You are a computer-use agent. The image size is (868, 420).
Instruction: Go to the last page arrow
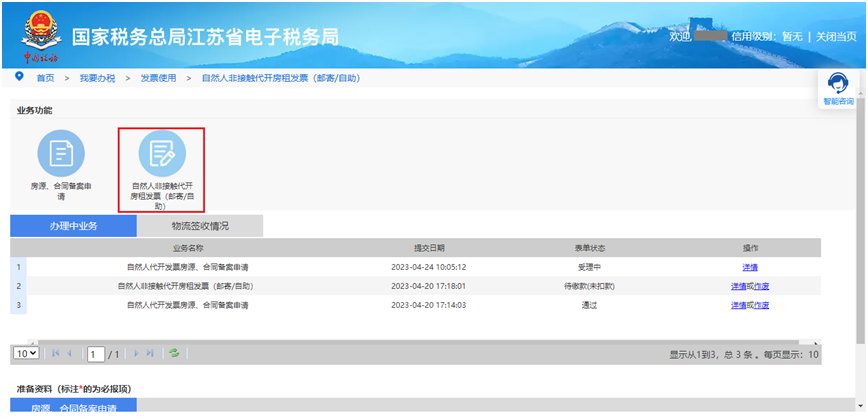(x=150, y=353)
